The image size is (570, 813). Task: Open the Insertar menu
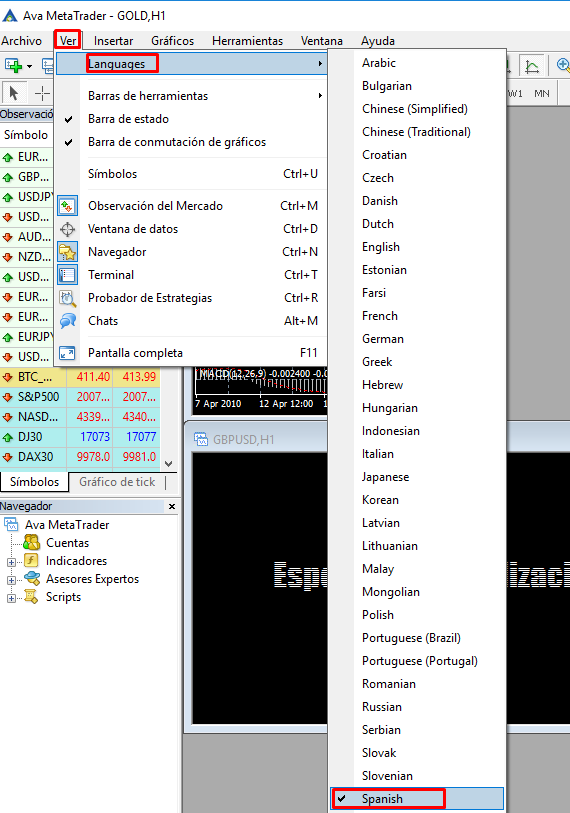(x=113, y=40)
